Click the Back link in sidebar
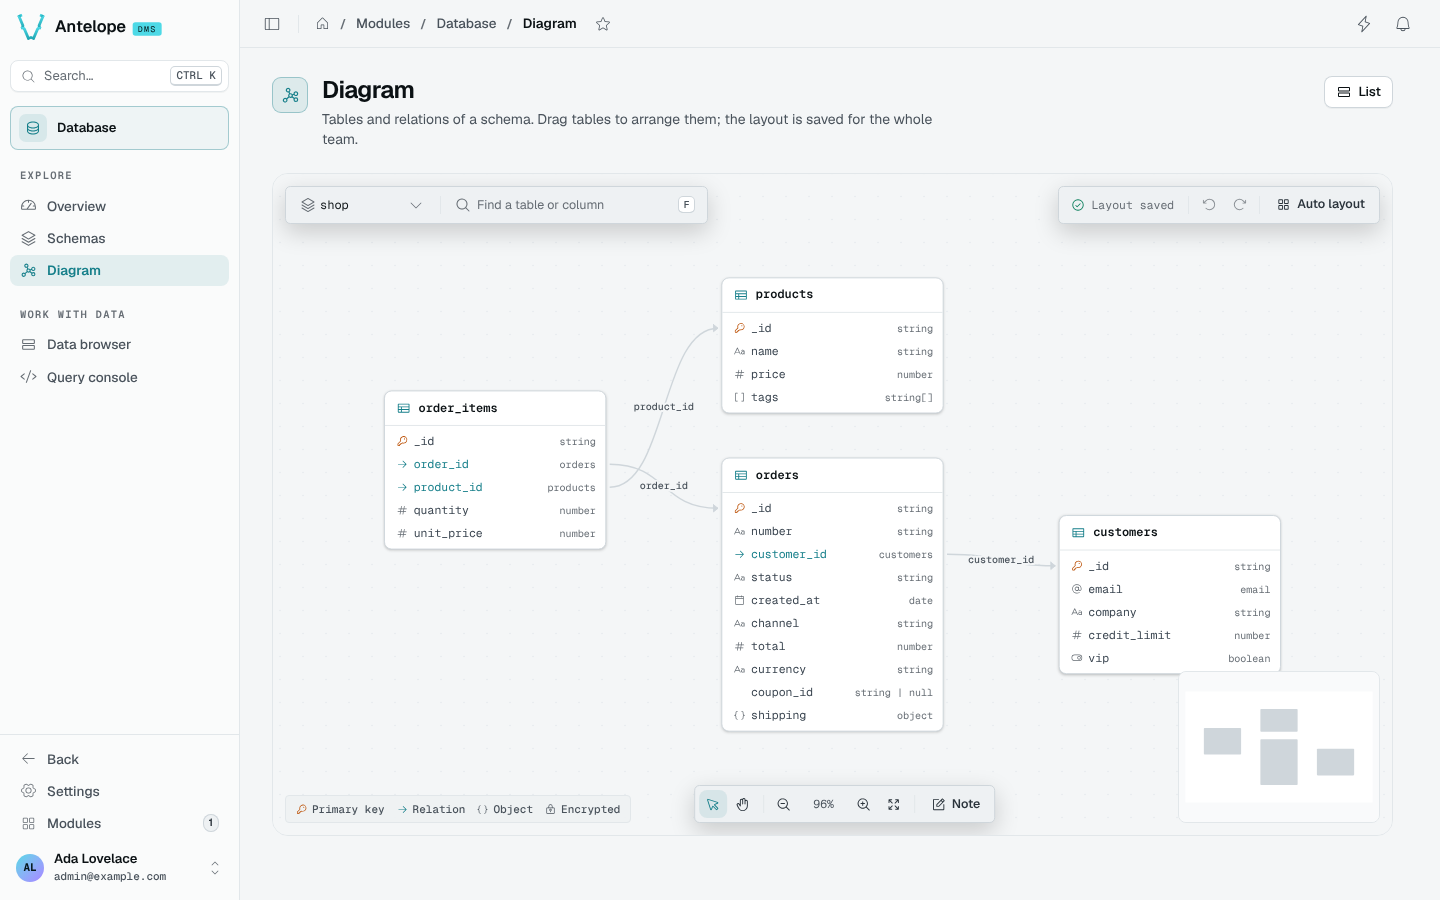The image size is (1440, 900). pos(119,759)
